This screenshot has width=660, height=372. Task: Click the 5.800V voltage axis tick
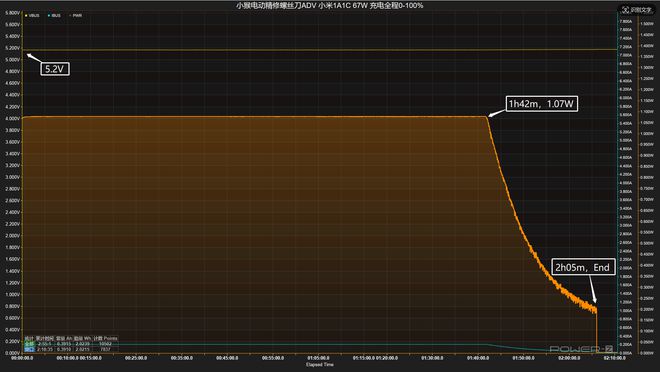13,13
